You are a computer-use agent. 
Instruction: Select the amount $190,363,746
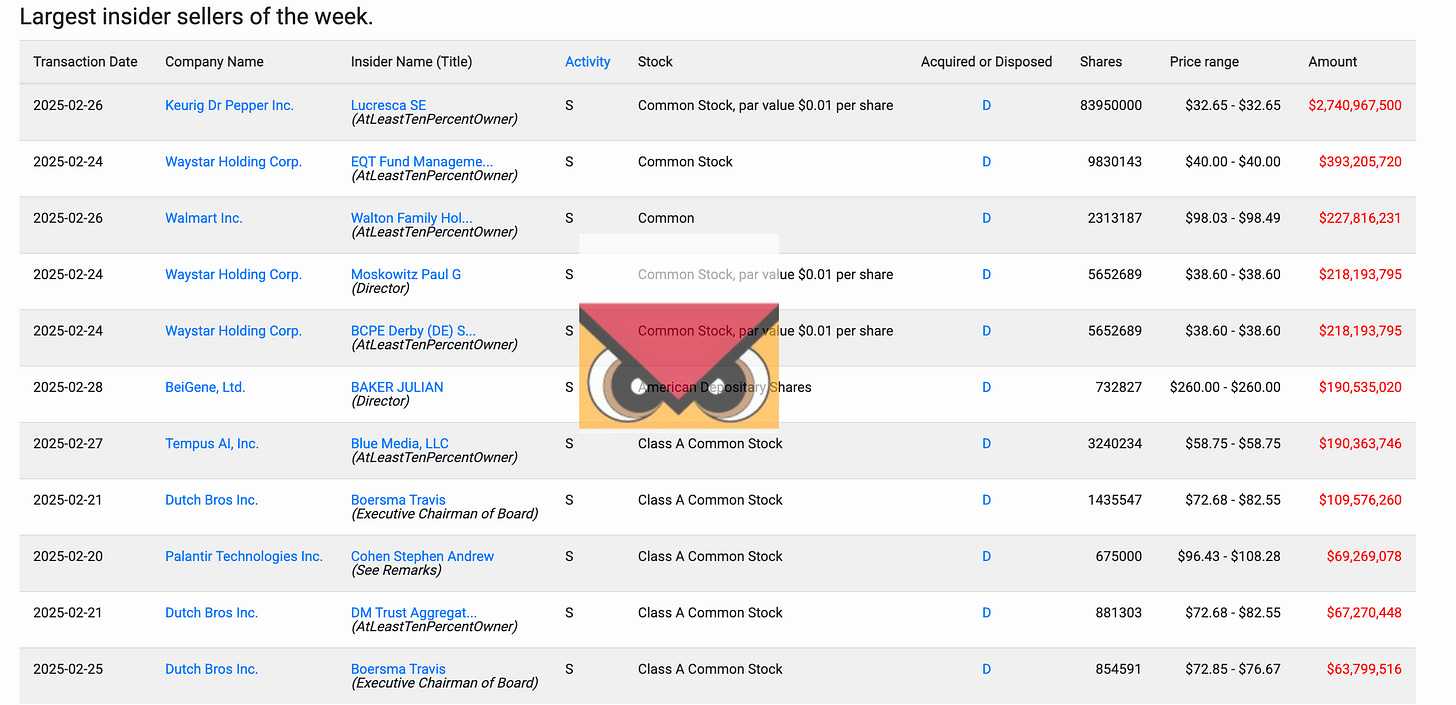1360,443
